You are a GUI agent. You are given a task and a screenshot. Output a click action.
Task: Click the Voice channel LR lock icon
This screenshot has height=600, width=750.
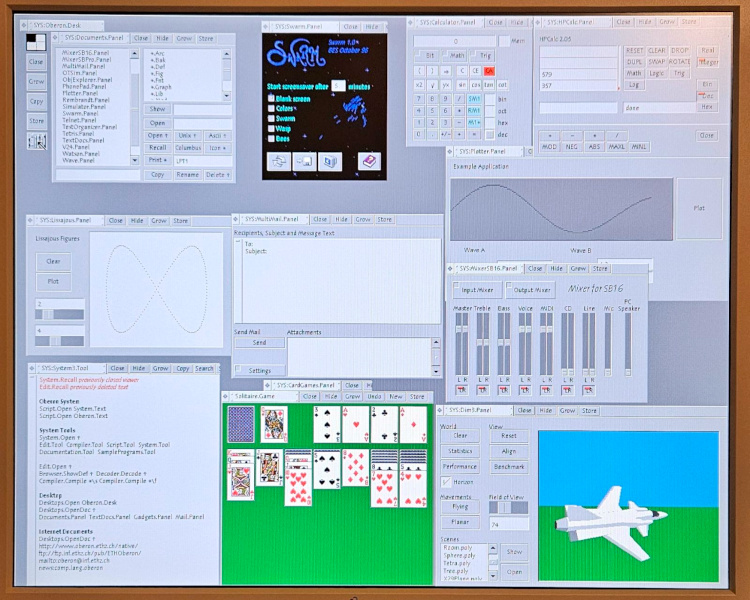click(525, 390)
